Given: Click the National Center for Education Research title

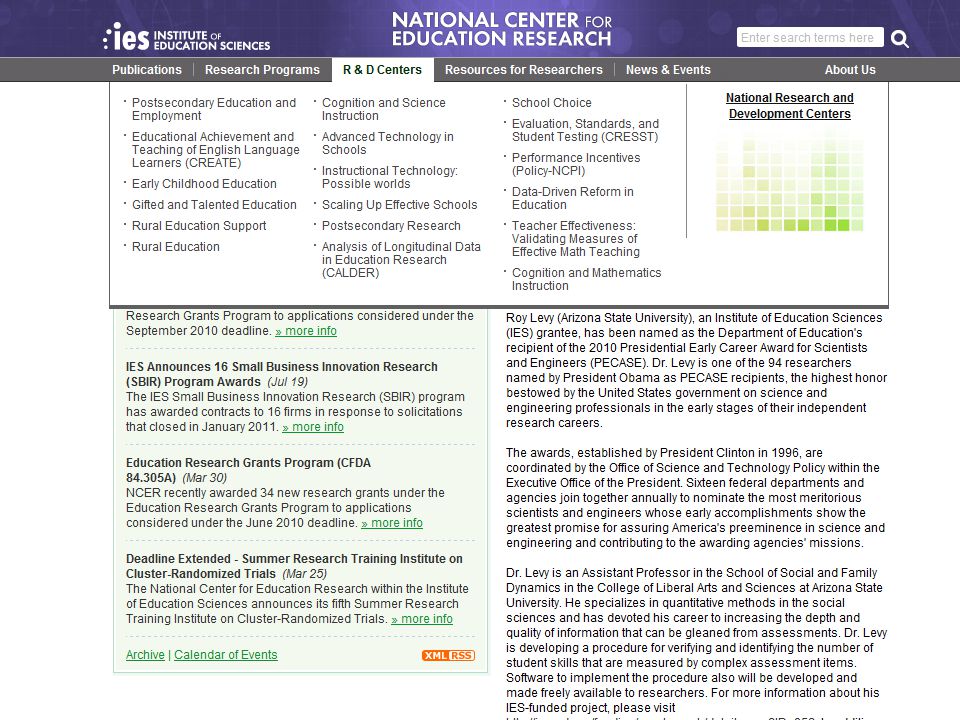Looking at the screenshot, I should (502, 29).
